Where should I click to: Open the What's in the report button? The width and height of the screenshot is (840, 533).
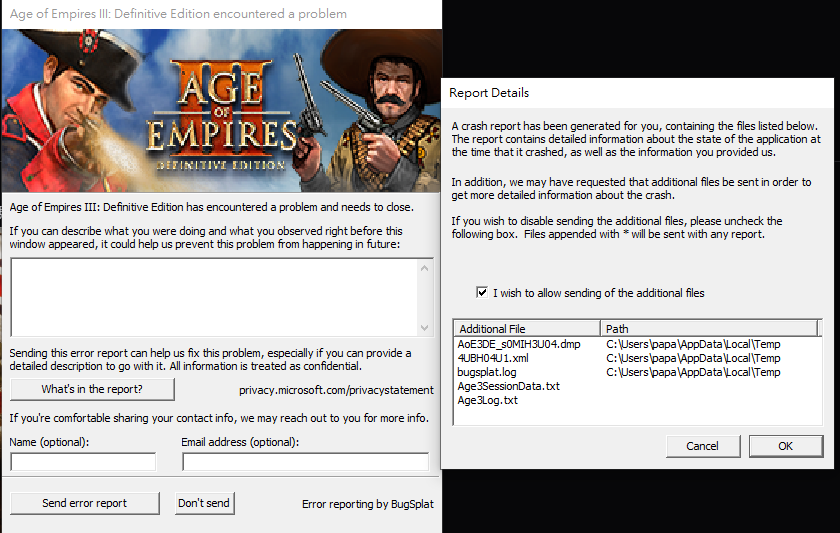click(x=92, y=389)
